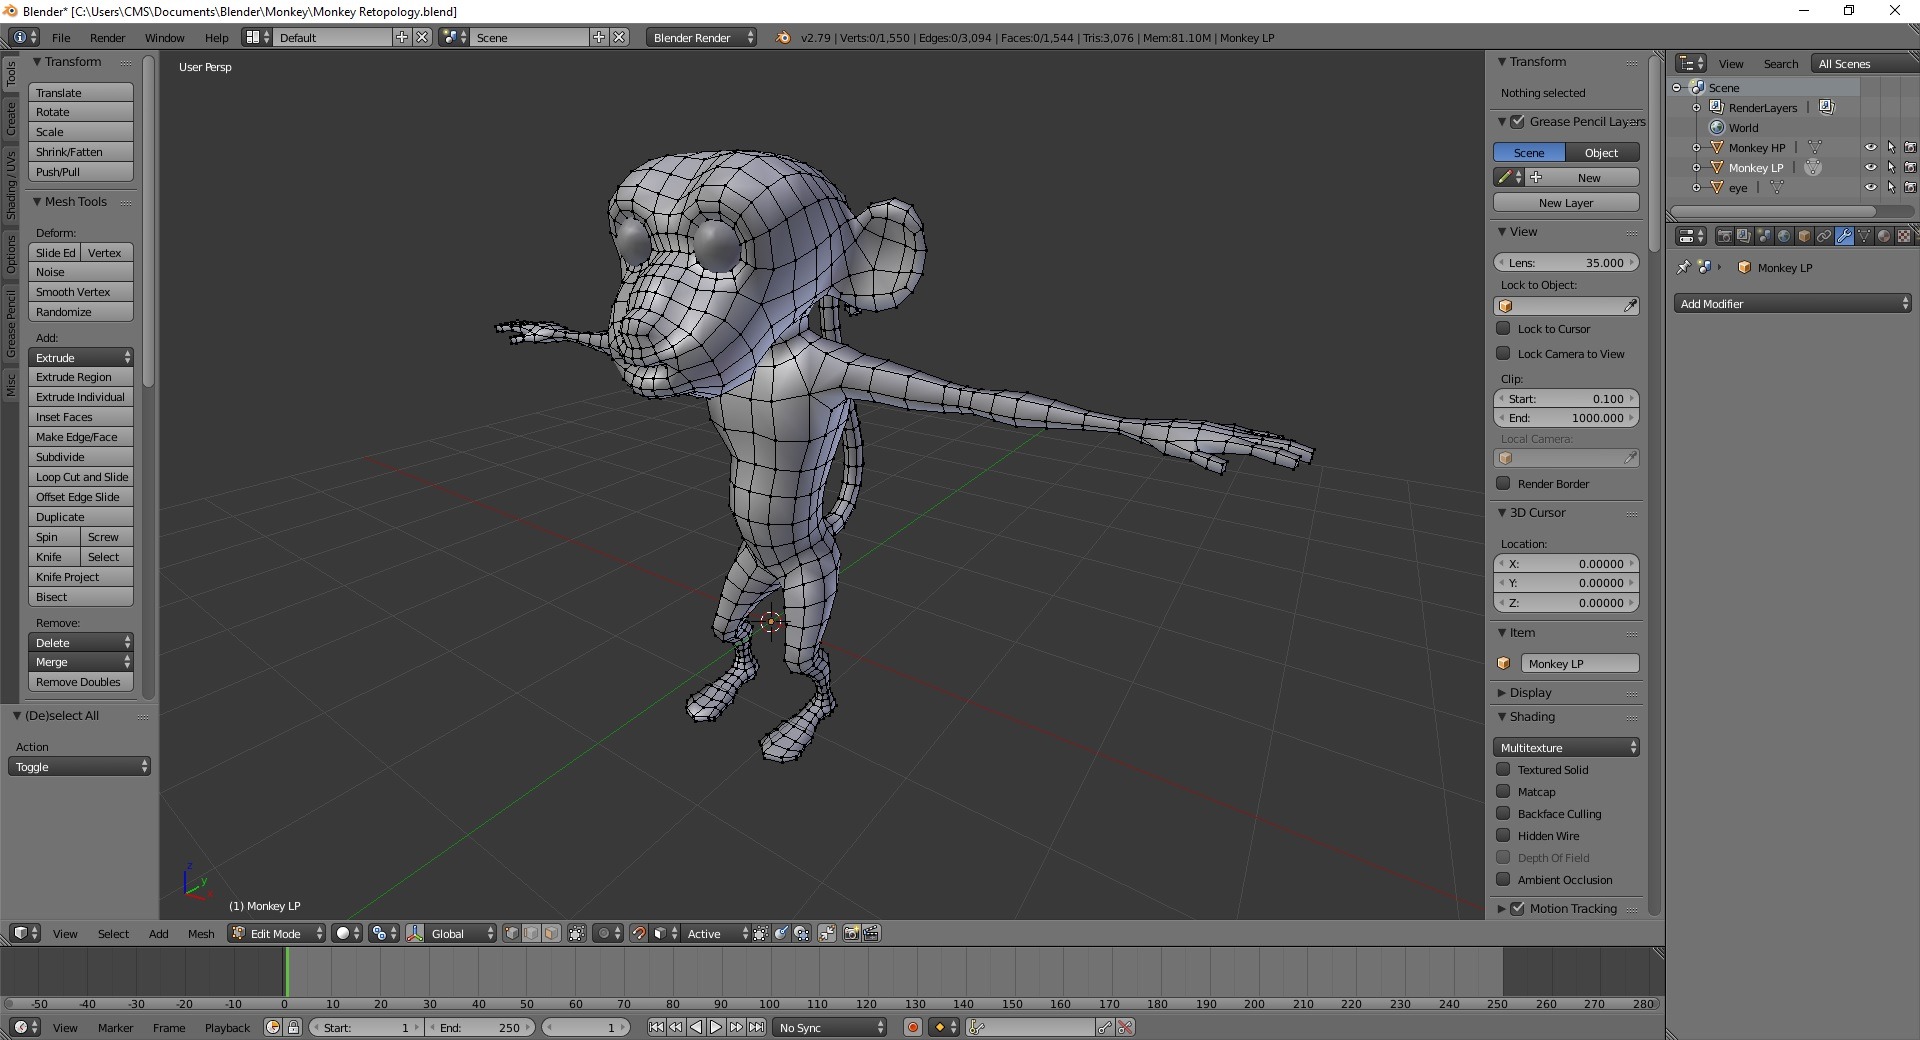The height and width of the screenshot is (1040, 1920).
Task: Open the Add Modifier dropdown
Action: click(1792, 303)
